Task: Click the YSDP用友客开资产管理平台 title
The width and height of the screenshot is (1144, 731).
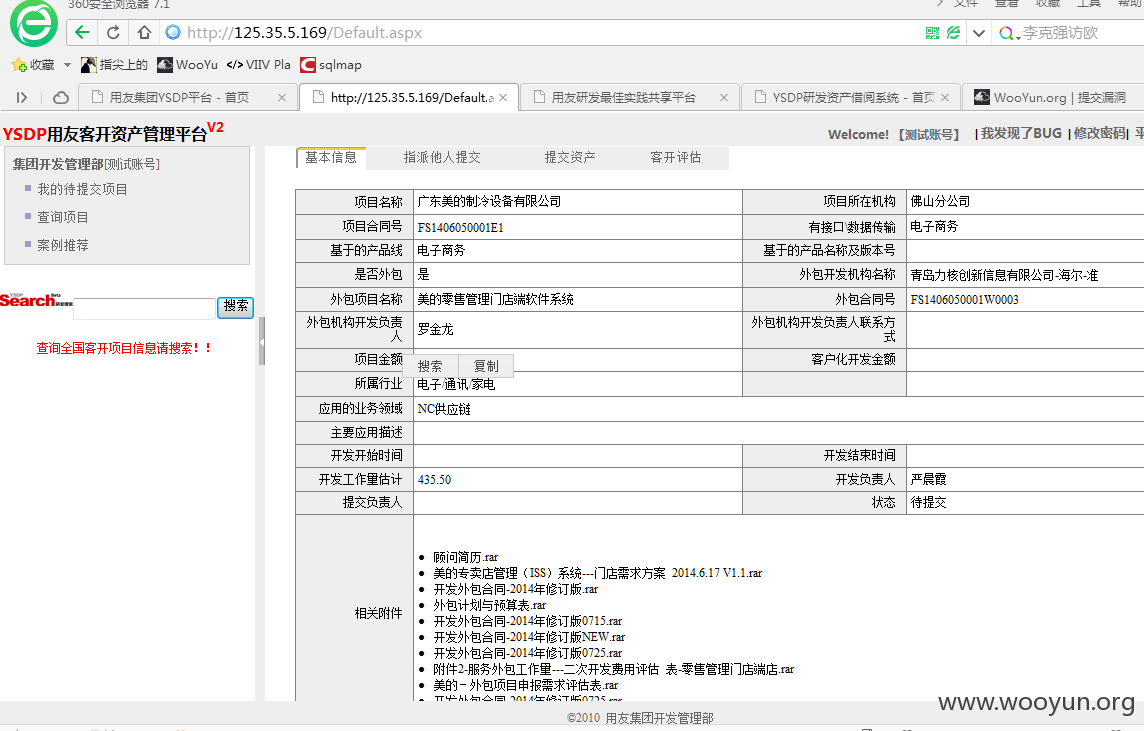Action: click(113, 133)
